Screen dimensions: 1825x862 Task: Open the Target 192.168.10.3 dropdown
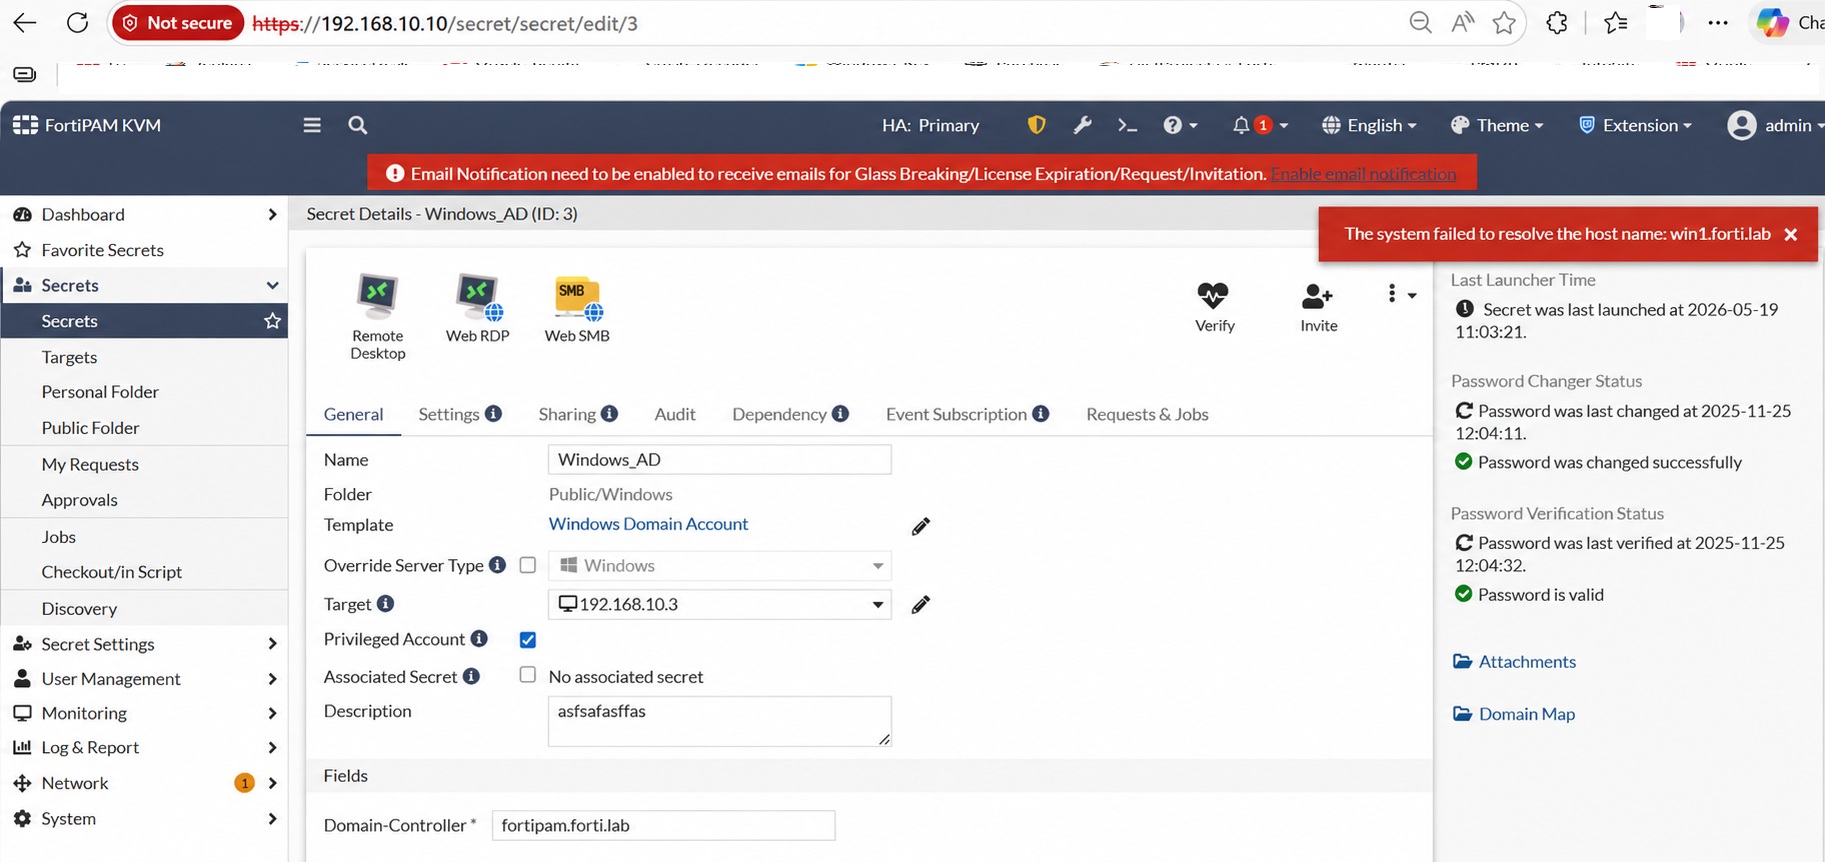click(x=720, y=604)
